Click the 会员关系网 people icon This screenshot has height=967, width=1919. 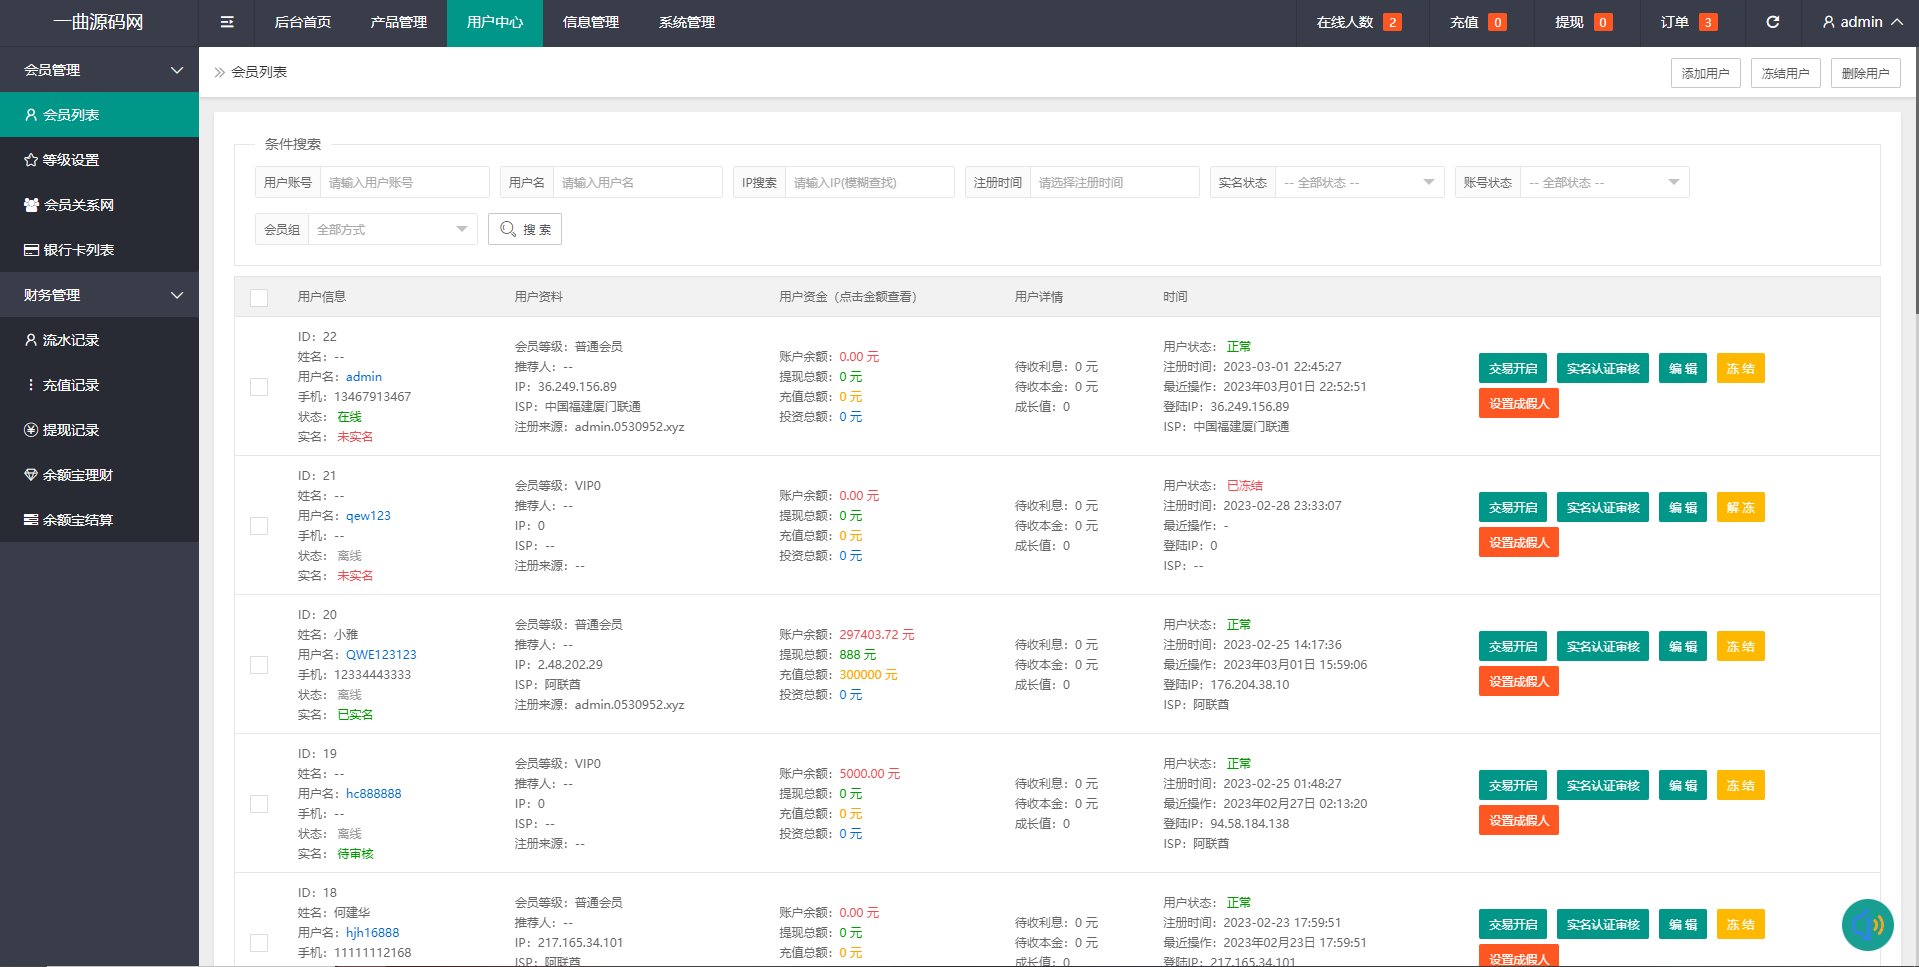coord(31,204)
